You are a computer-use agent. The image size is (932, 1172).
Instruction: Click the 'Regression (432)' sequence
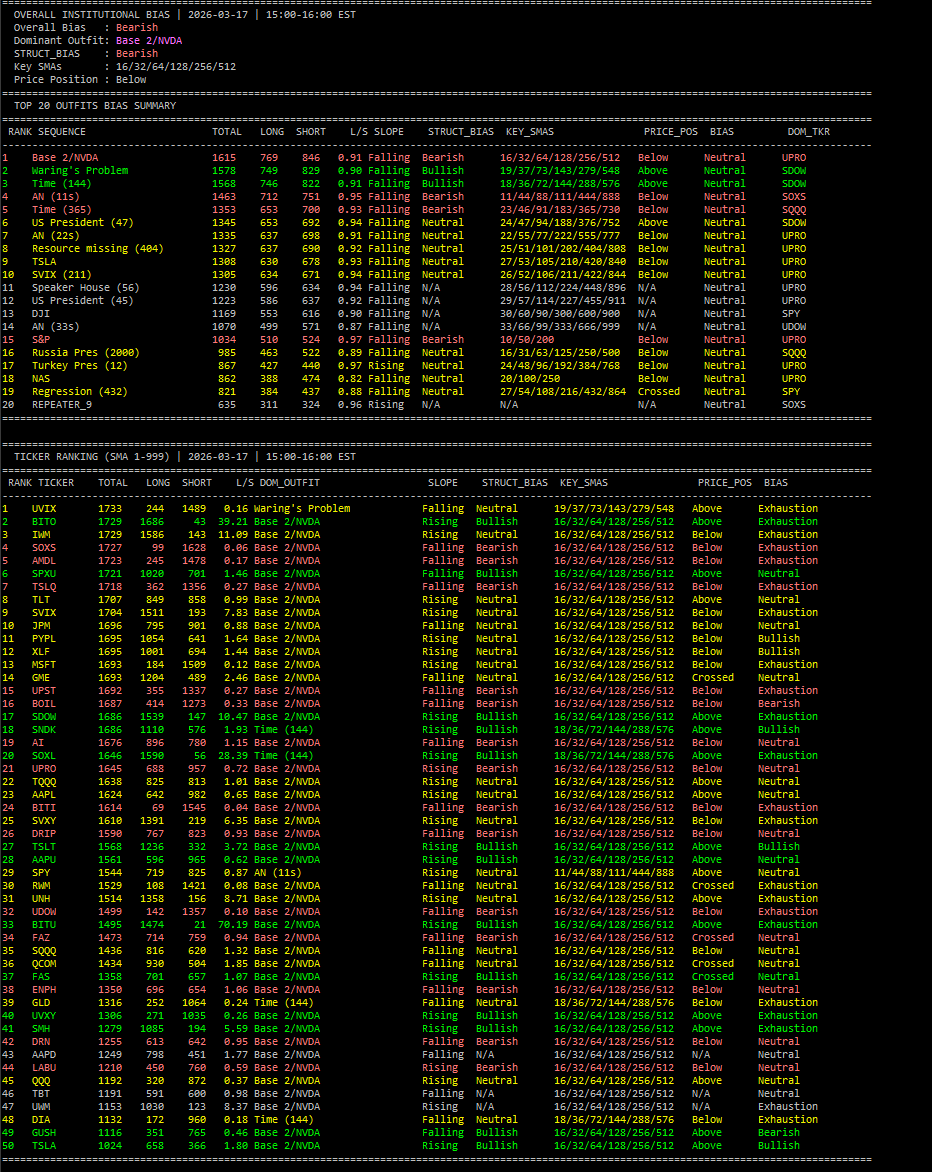pos(80,392)
